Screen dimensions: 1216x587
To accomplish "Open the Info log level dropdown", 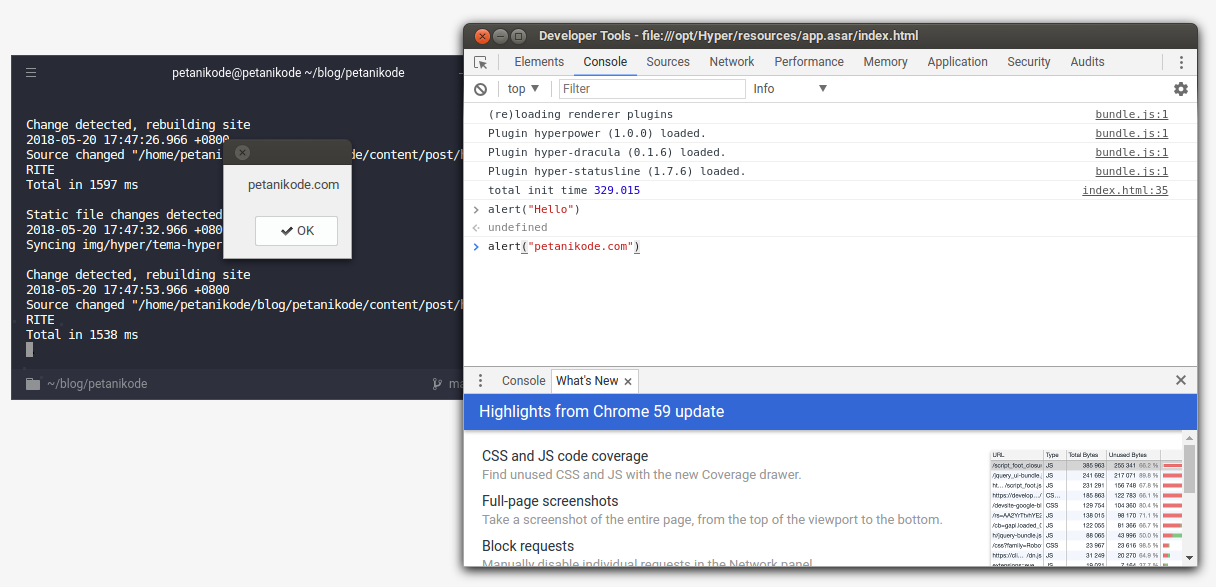I will click(790, 89).
